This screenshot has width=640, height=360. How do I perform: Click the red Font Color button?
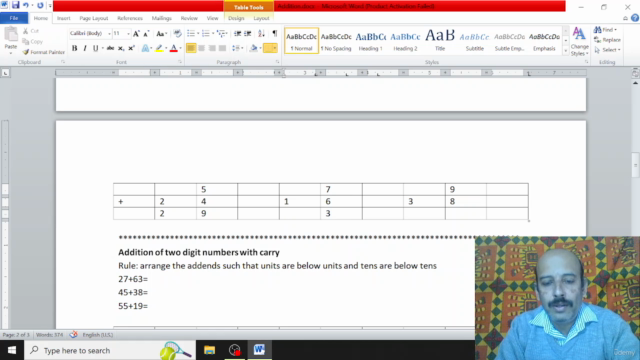pyautogui.click(x=173, y=48)
